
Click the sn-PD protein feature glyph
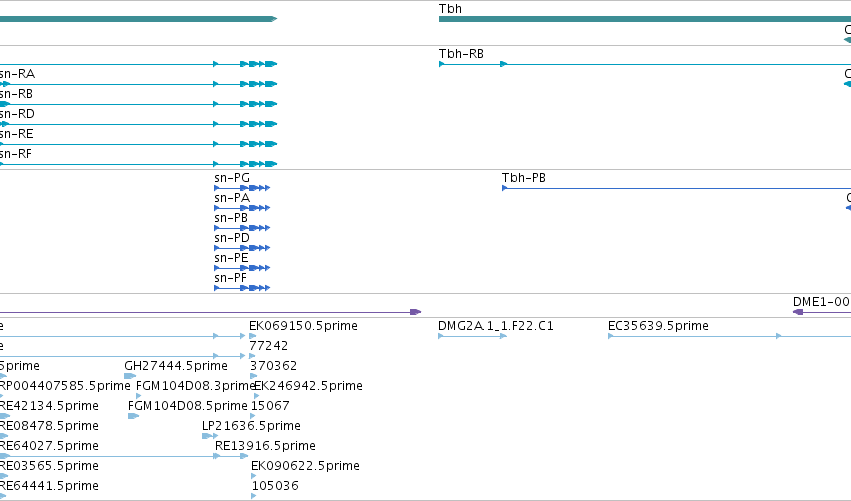(x=242, y=248)
